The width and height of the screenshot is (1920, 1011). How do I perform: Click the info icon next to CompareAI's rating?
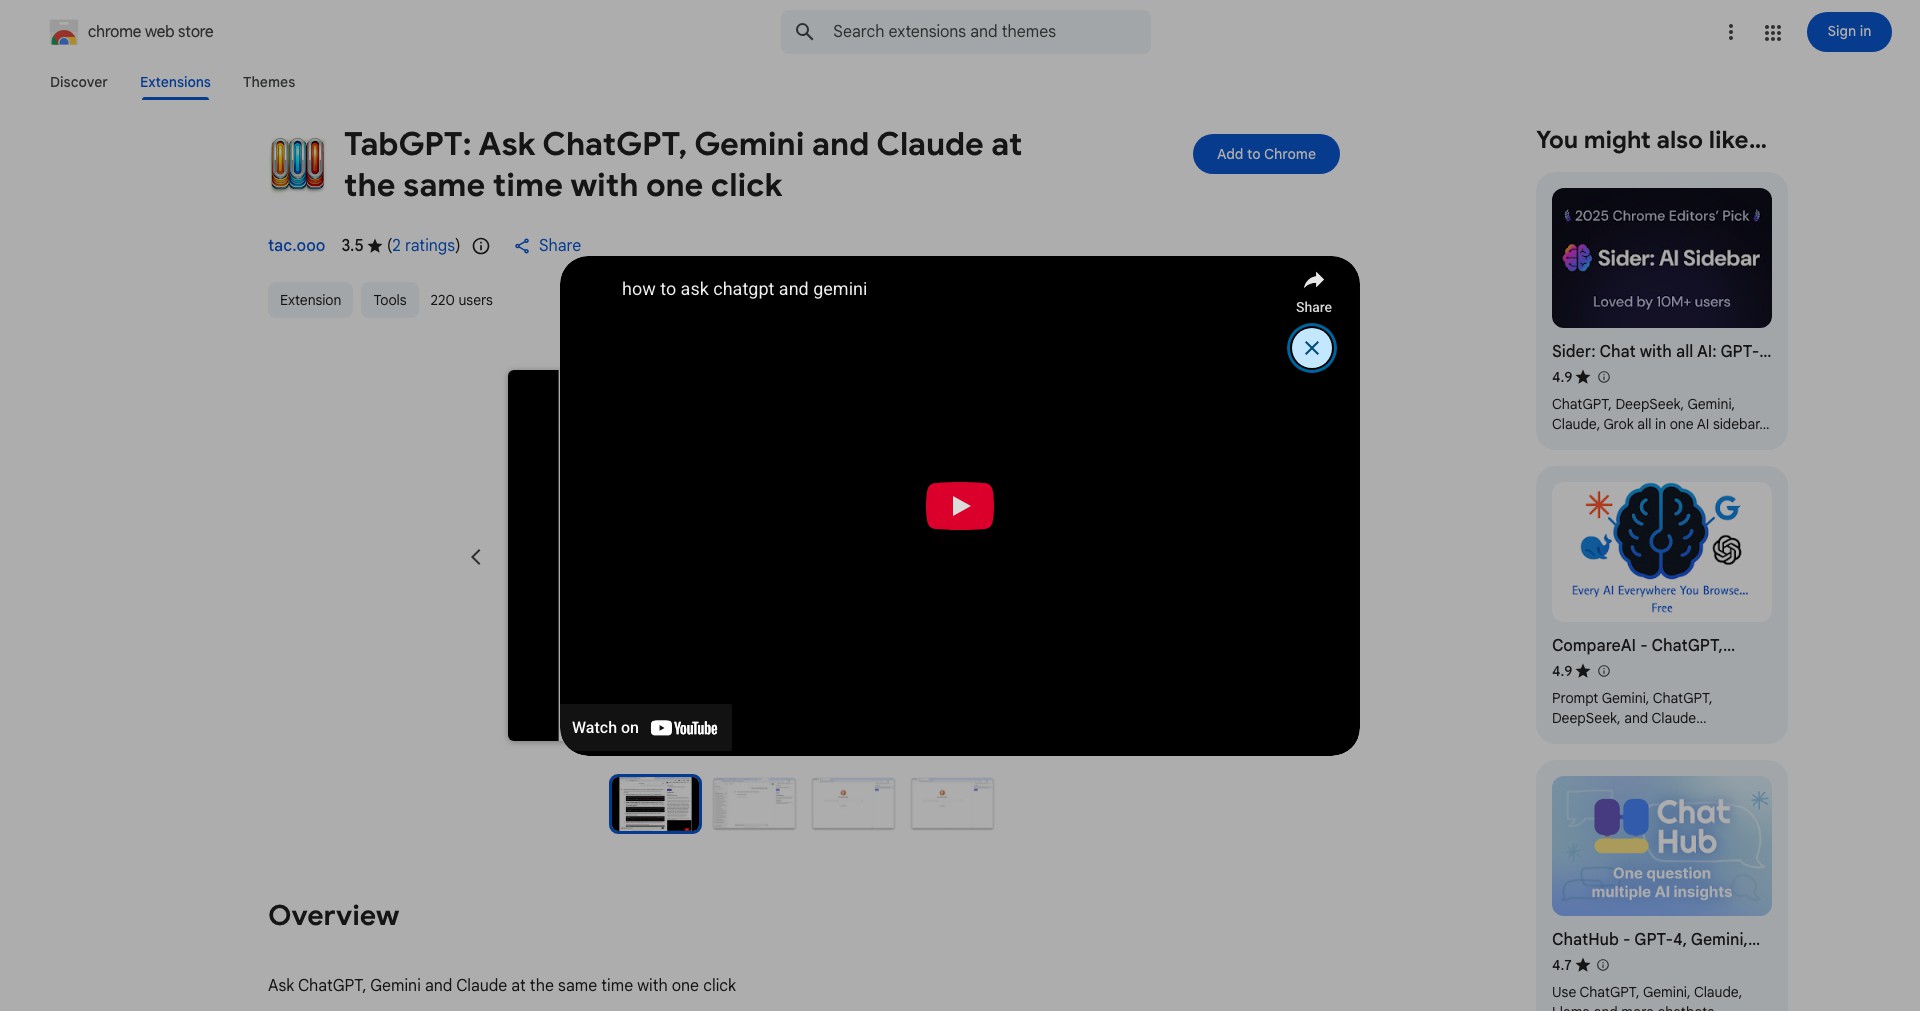1604,671
